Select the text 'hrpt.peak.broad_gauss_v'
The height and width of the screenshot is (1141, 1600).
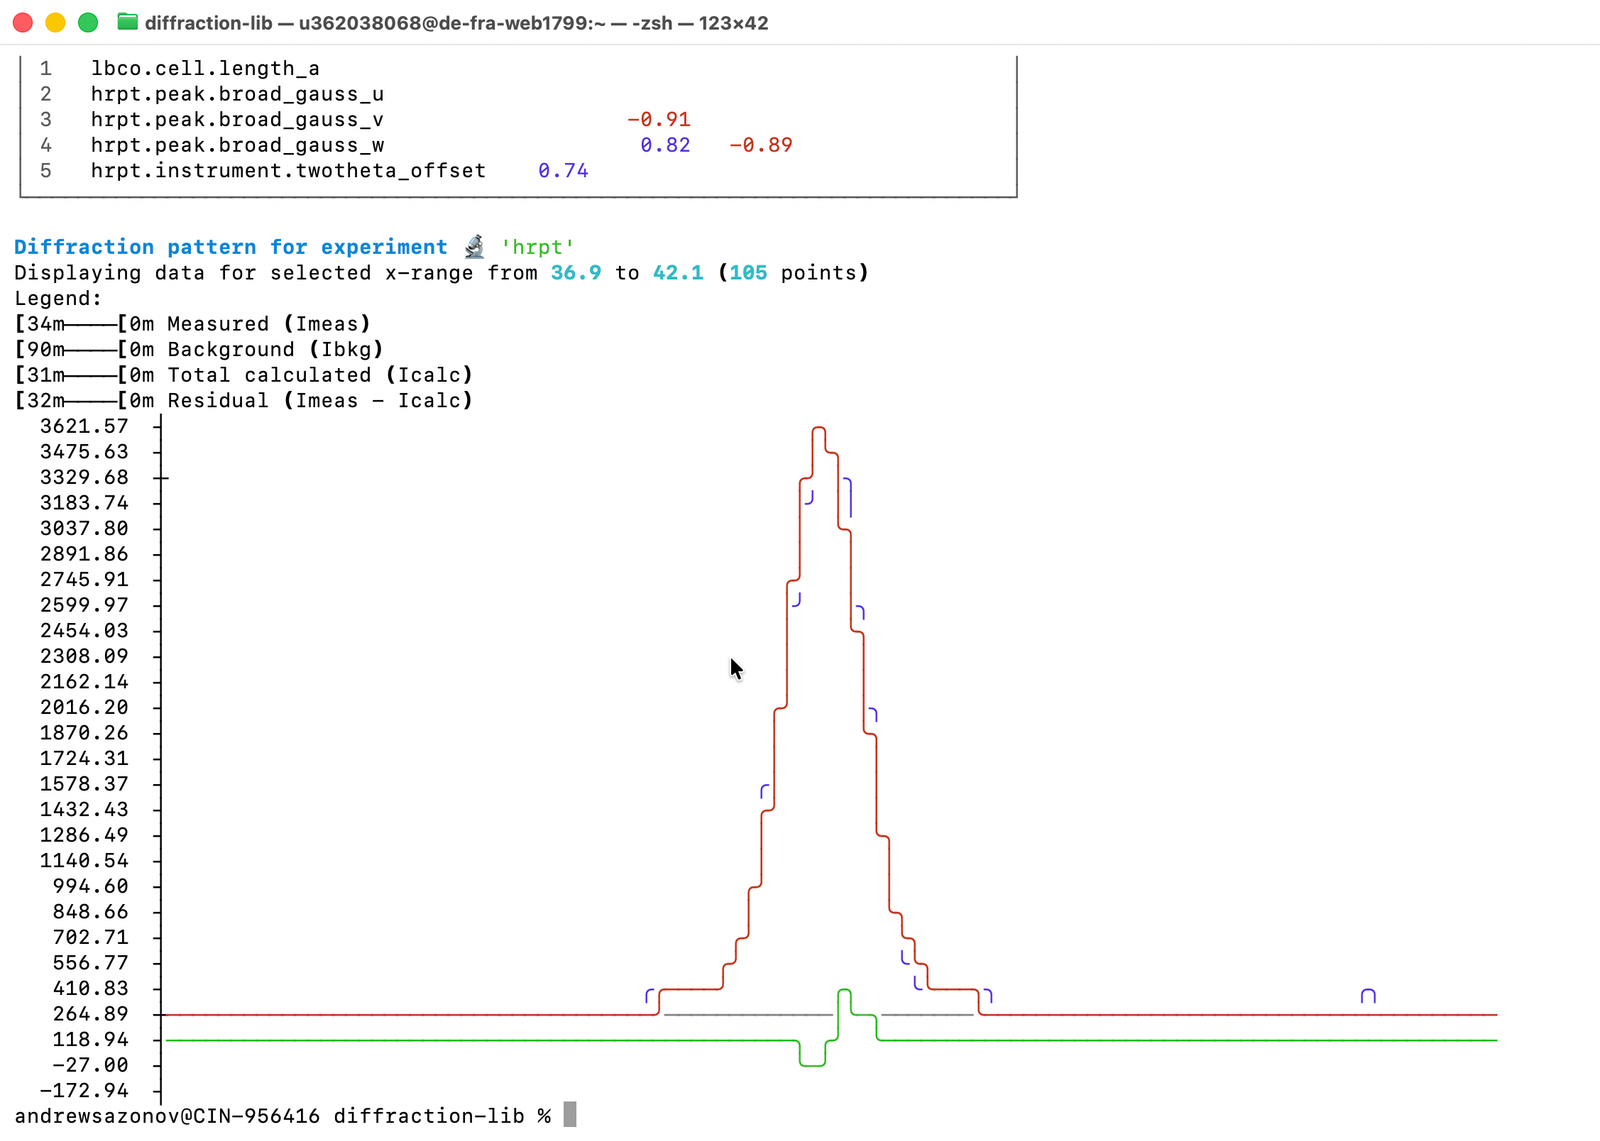pos(237,120)
